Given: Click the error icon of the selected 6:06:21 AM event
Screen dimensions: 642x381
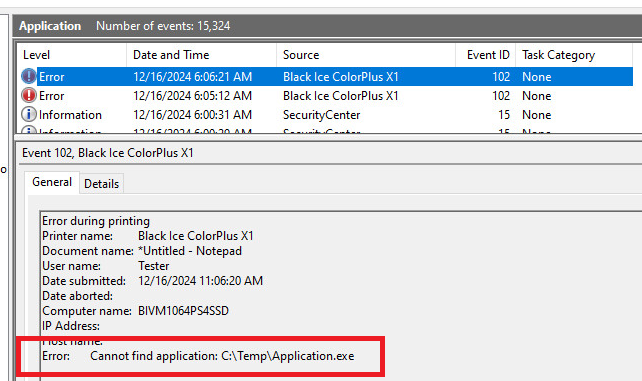Looking at the screenshot, I should pos(29,77).
